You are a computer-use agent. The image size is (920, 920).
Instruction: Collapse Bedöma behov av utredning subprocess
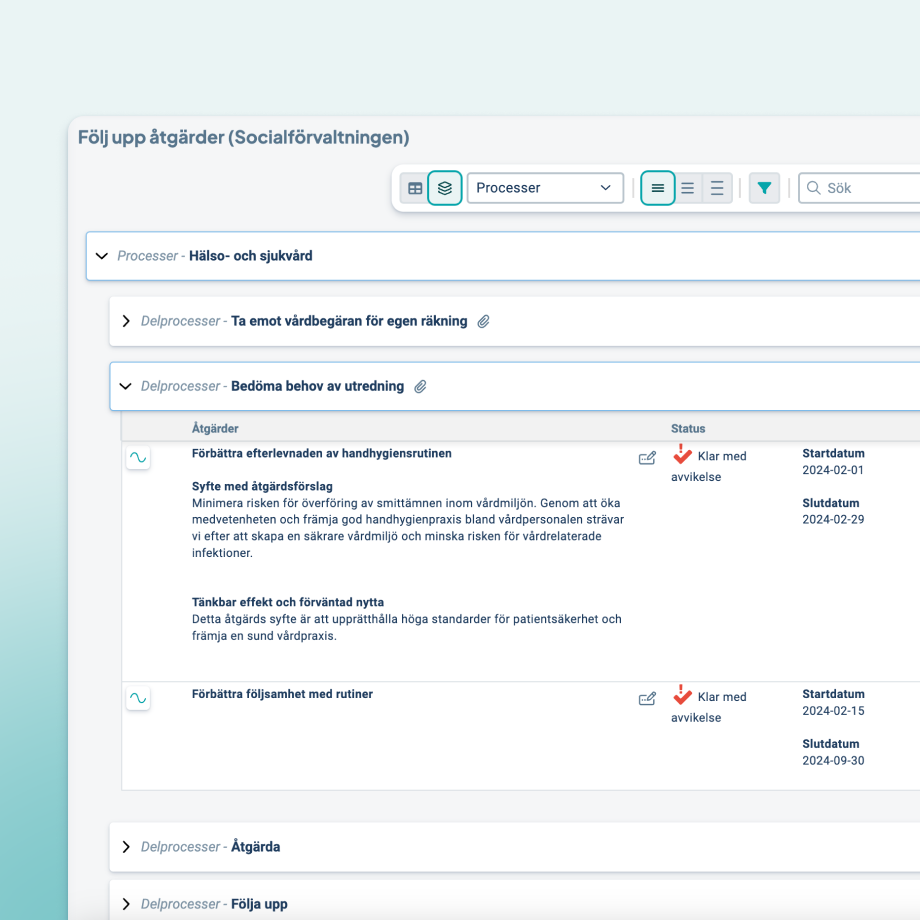[126, 386]
